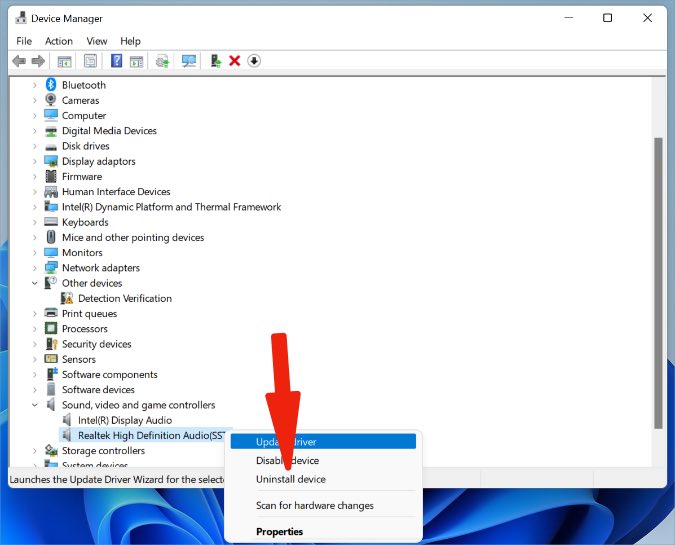The image size is (675, 545).
Task: Click the Show/Hide action pane toolbar icon
Action: click(x=136, y=61)
